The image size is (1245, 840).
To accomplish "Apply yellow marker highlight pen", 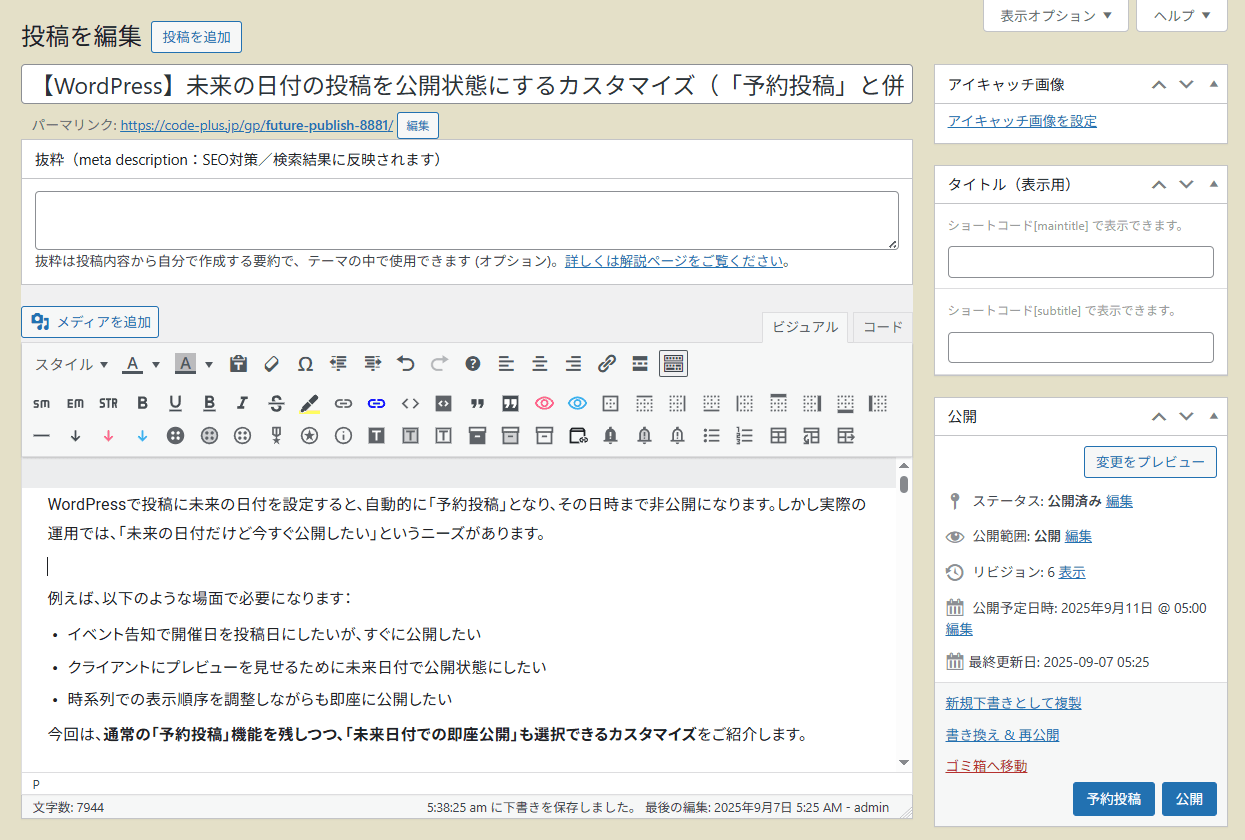I will [309, 404].
